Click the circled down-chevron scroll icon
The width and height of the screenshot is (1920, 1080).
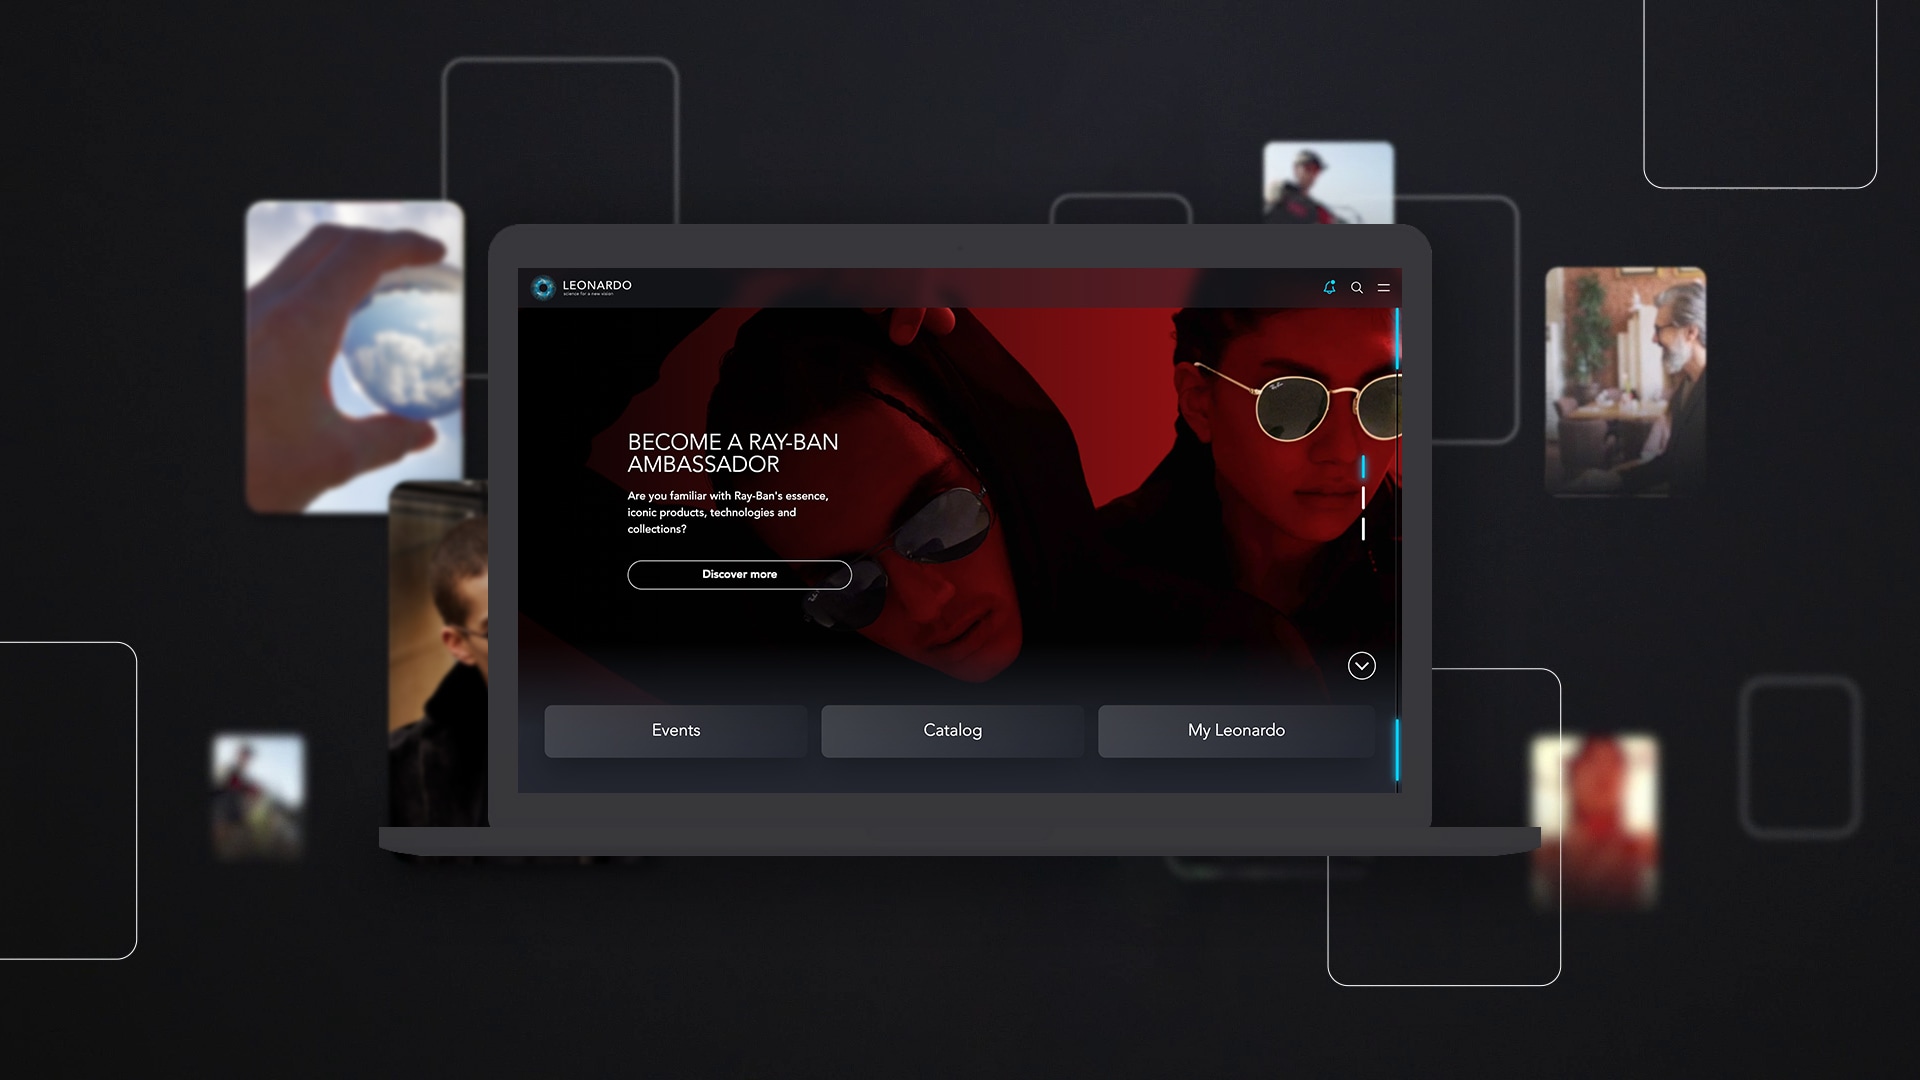coord(1361,666)
